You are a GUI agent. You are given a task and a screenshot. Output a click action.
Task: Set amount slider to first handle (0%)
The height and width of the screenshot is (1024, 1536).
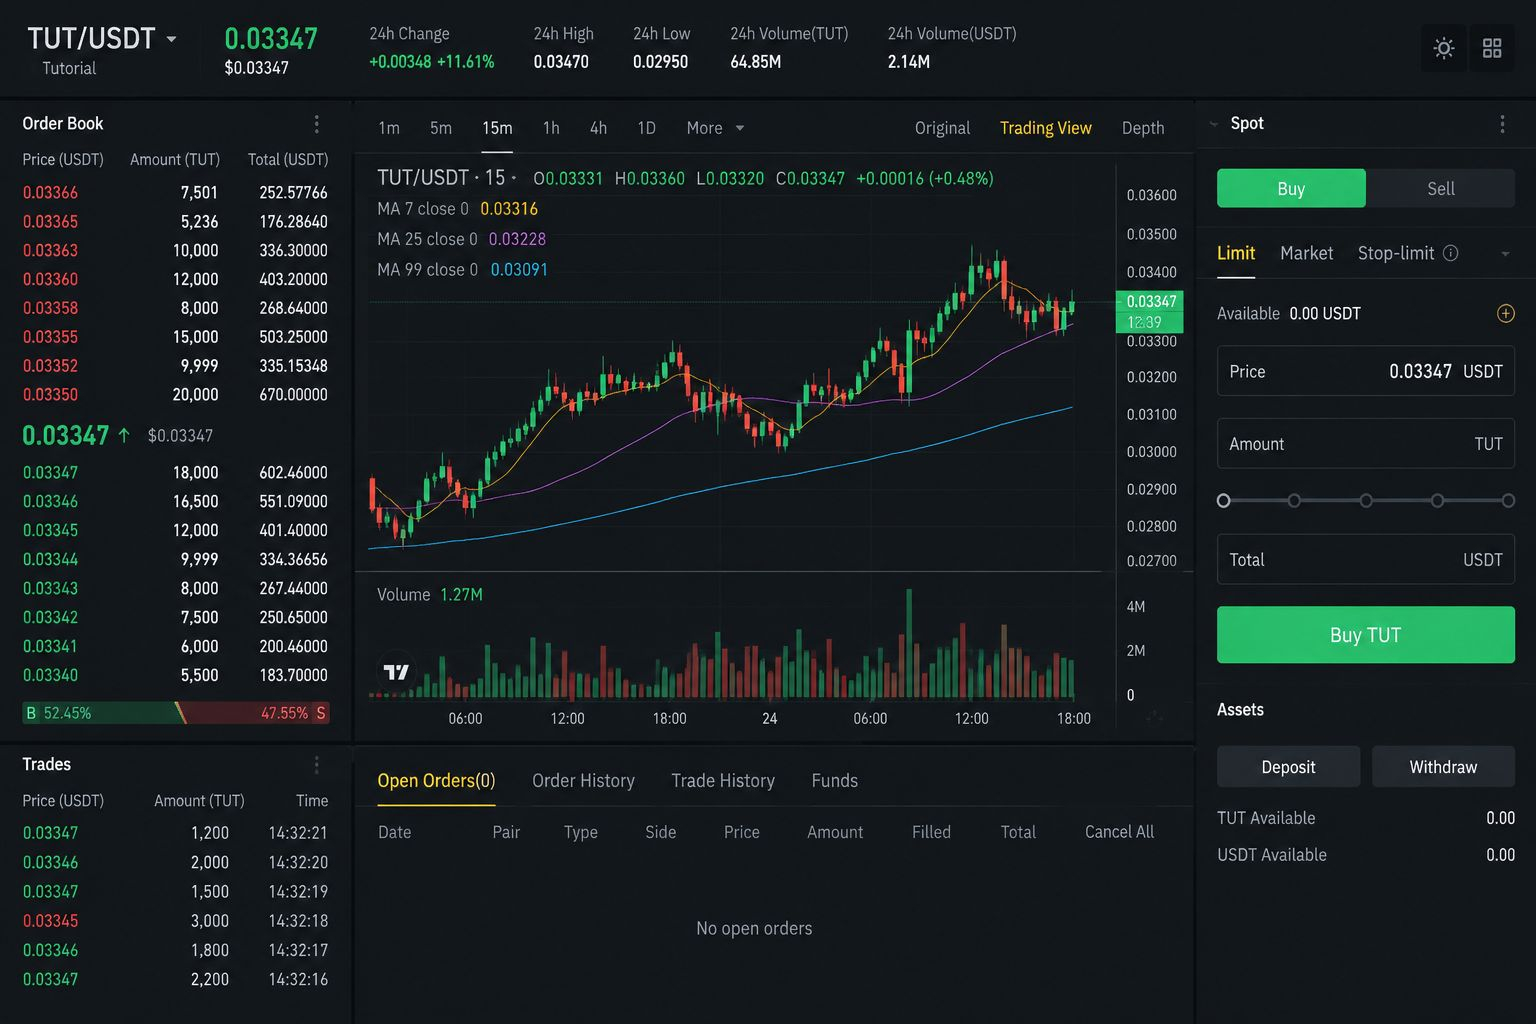point(1223,501)
